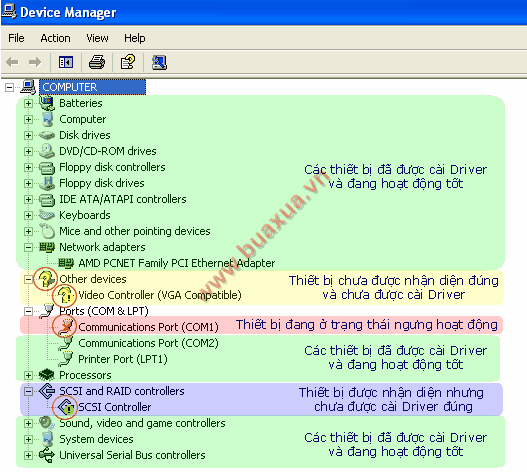Expand the Batteries node

click(29, 103)
